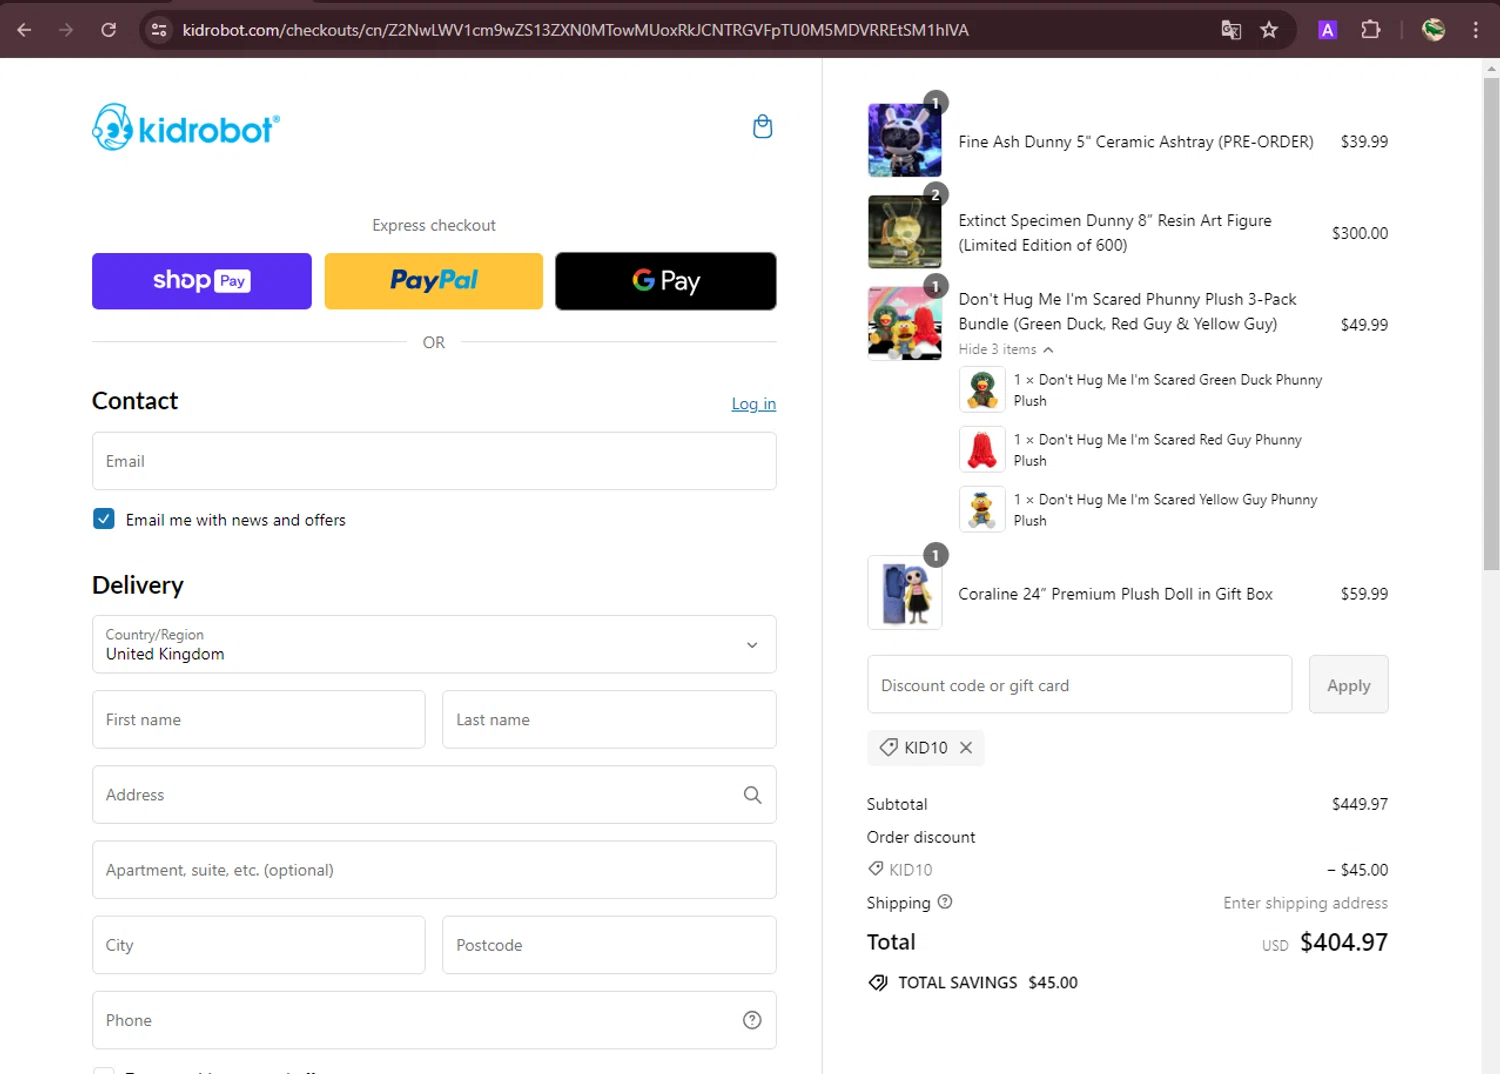1500x1074 pixels.
Task: Click the Extinct Specimen Dunny $300.00 price
Action: point(1360,233)
